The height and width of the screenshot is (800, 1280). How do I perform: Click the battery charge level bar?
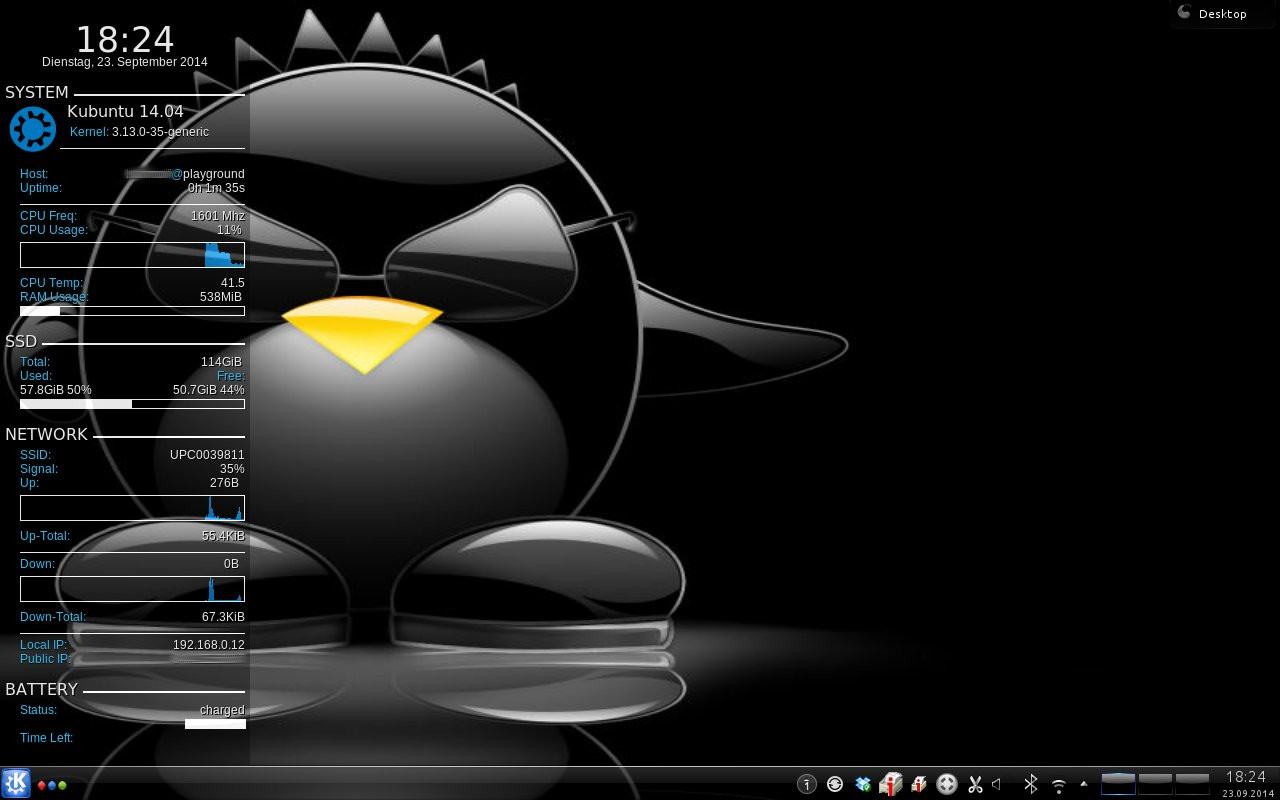(215, 724)
